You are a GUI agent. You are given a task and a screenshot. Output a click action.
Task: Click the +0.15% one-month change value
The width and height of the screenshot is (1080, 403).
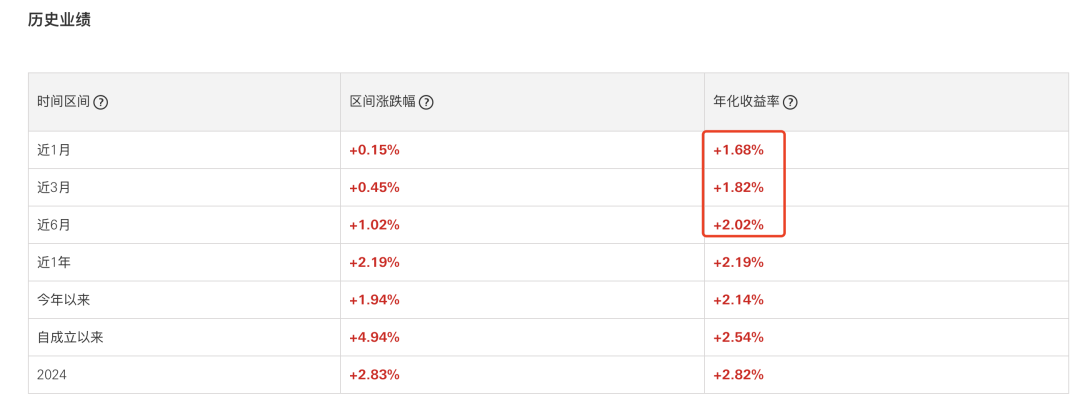tap(374, 150)
